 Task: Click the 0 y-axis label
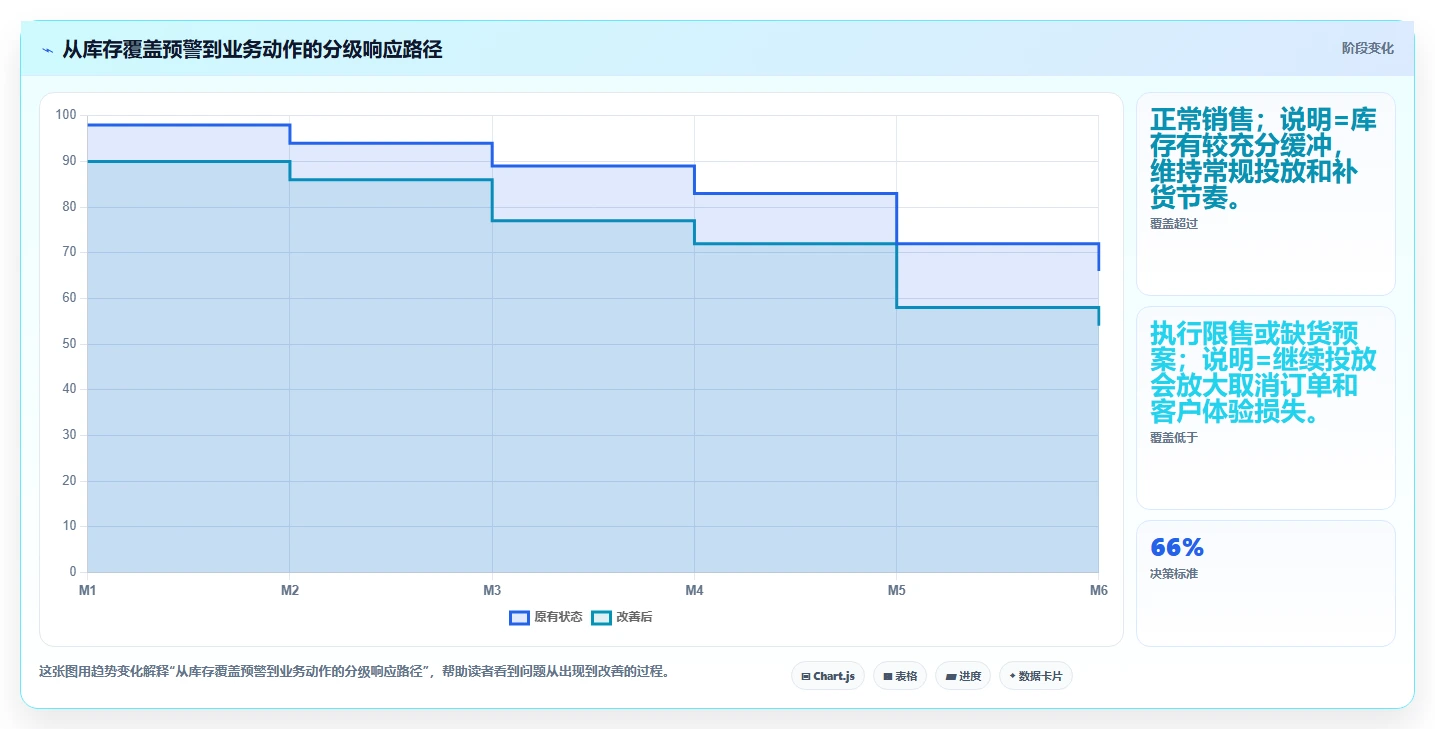[x=73, y=572]
